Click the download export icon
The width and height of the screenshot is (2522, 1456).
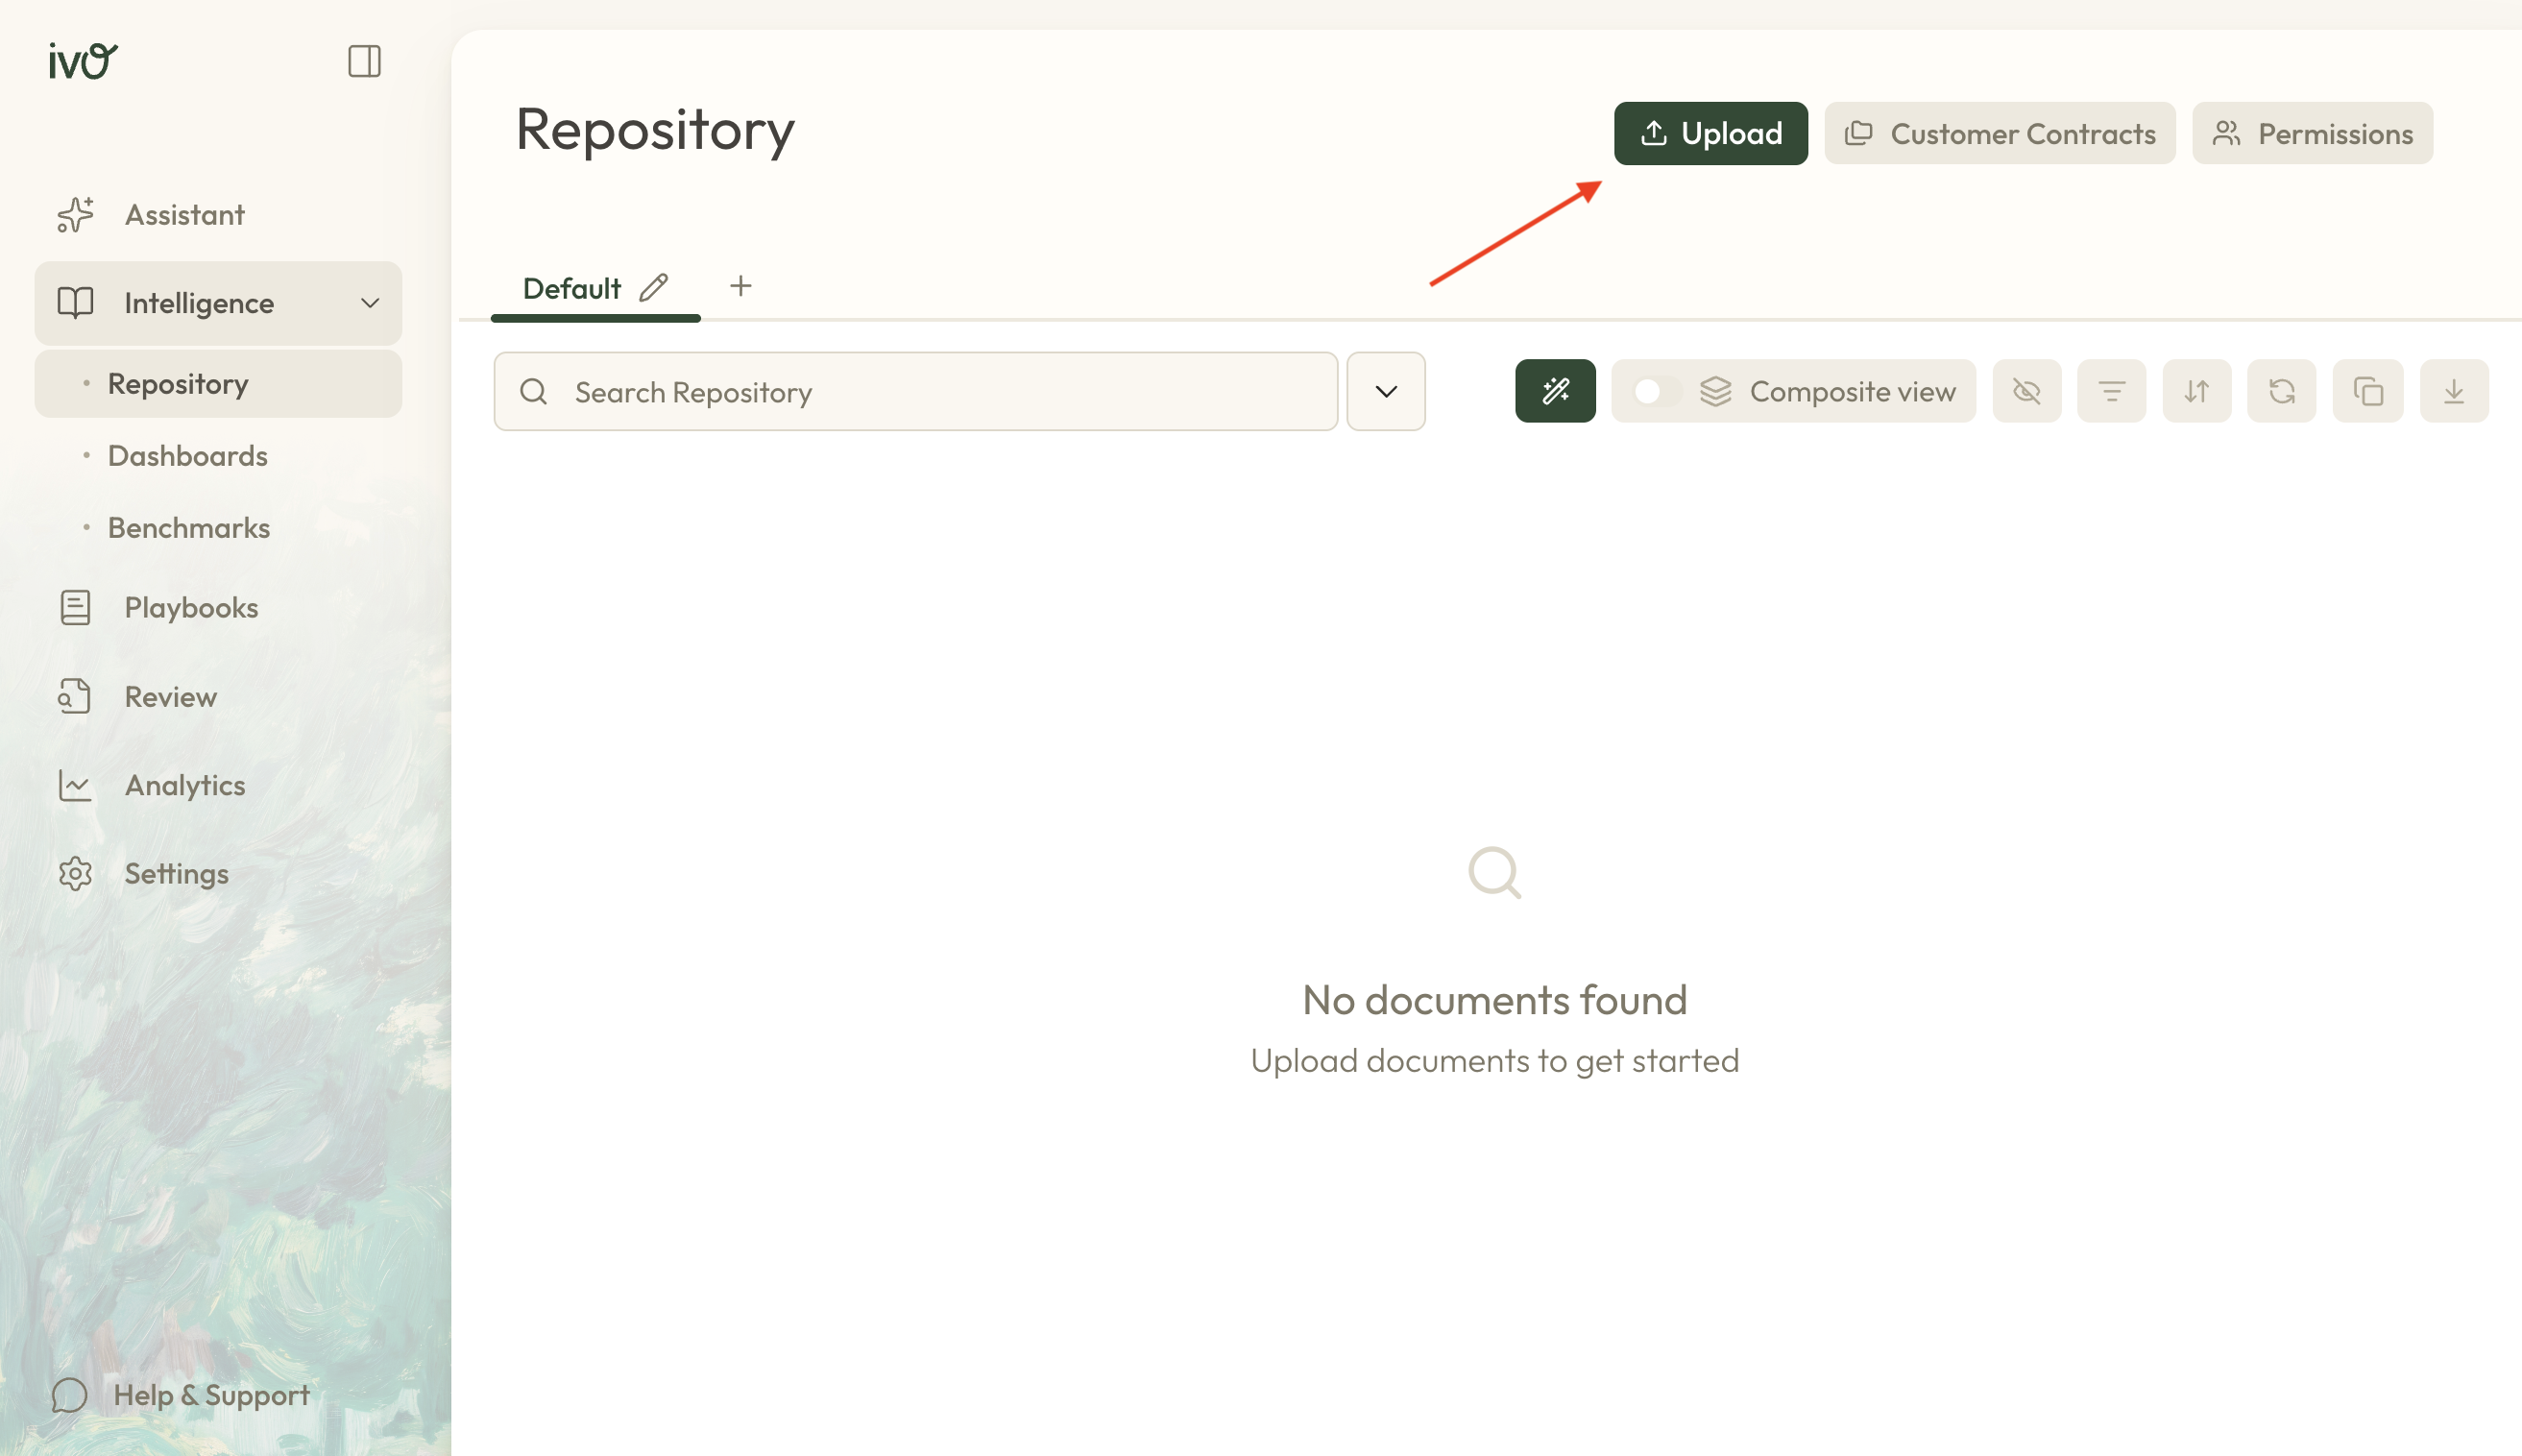2453,391
